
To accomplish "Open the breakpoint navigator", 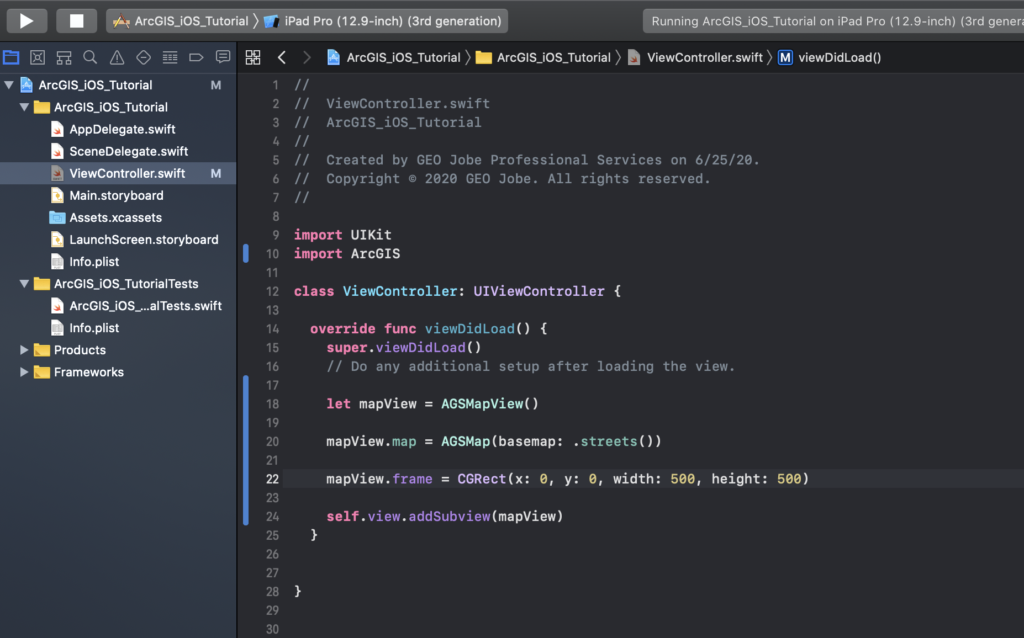I will (196, 57).
